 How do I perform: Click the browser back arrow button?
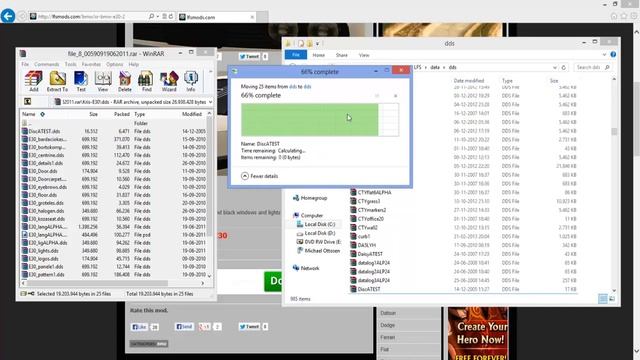[8, 16]
